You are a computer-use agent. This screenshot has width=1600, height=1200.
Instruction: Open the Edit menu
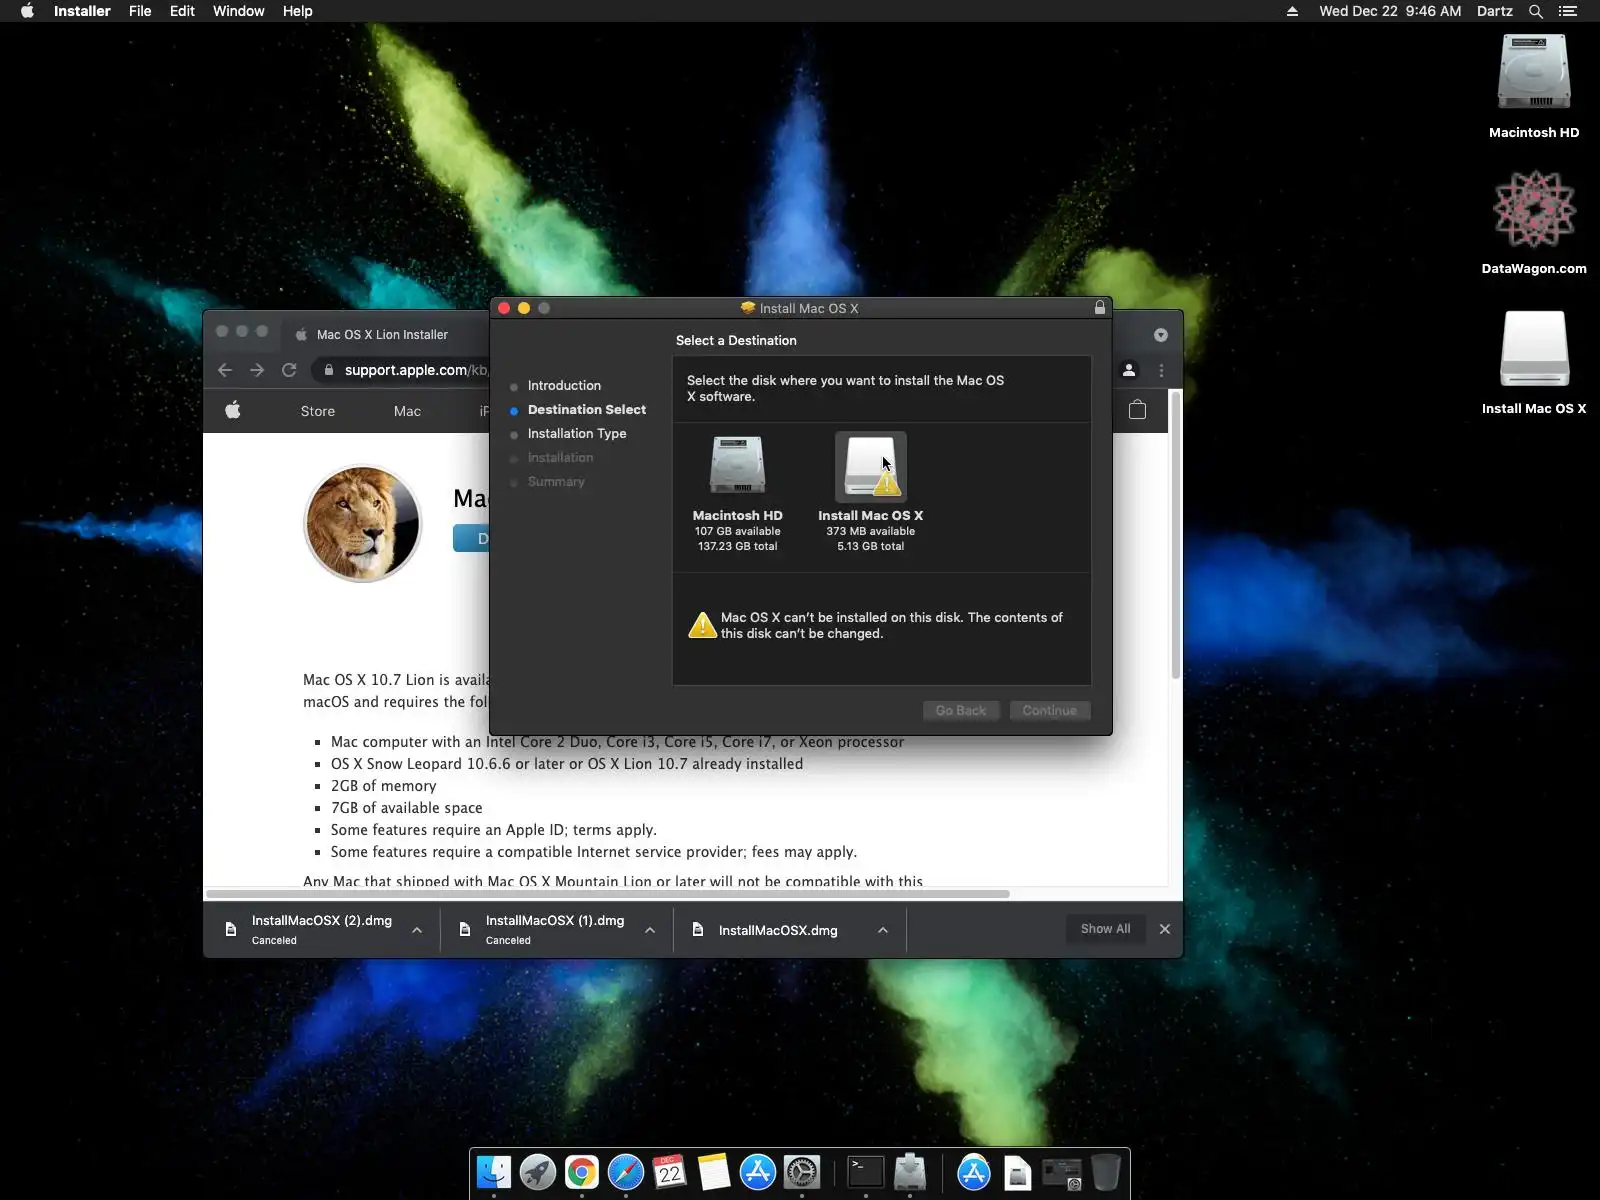pyautogui.click(x=182, y=11)
